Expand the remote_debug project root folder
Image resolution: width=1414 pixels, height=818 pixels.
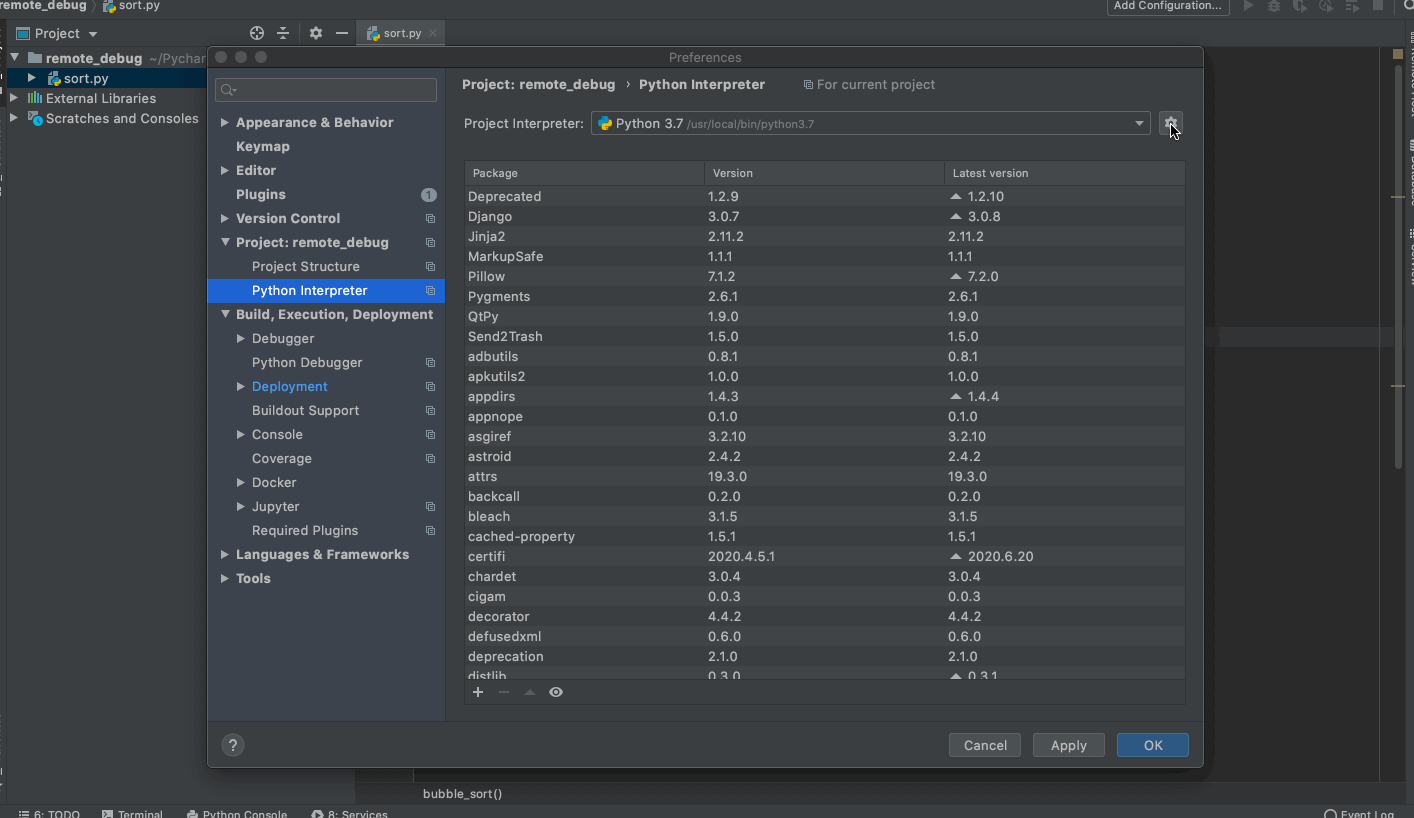(15, 58)
